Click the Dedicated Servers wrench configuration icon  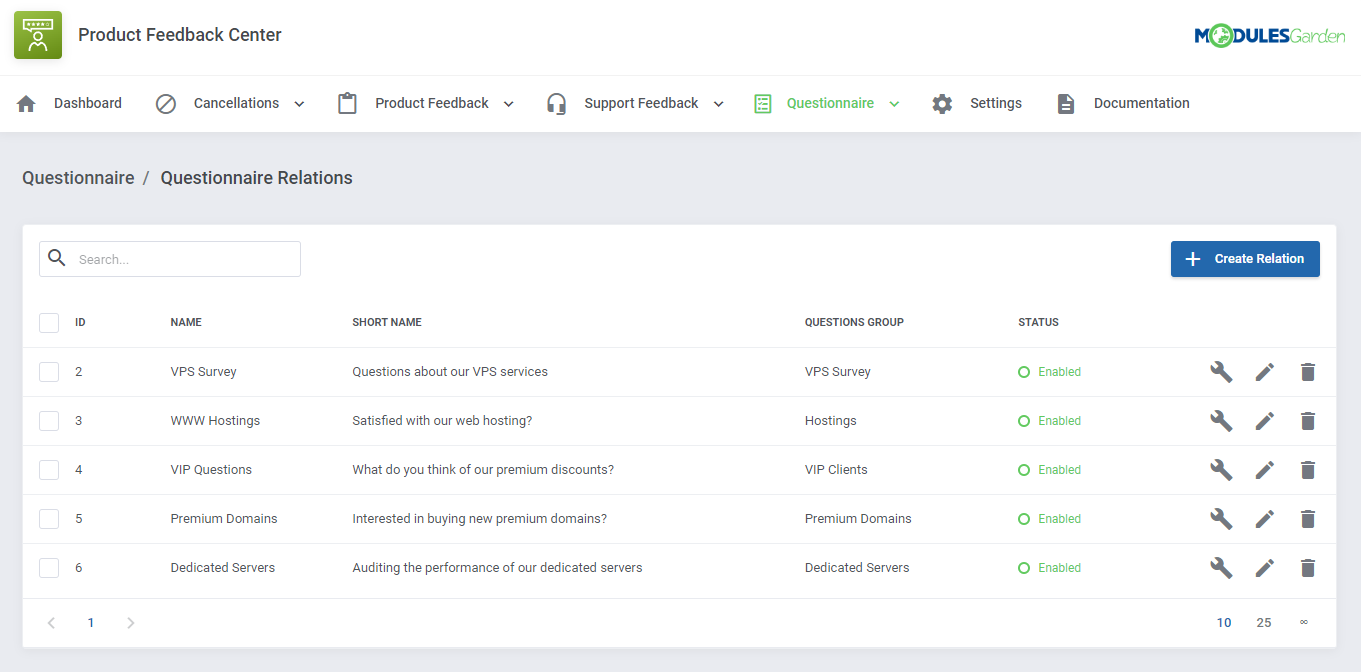point(1221,567)
